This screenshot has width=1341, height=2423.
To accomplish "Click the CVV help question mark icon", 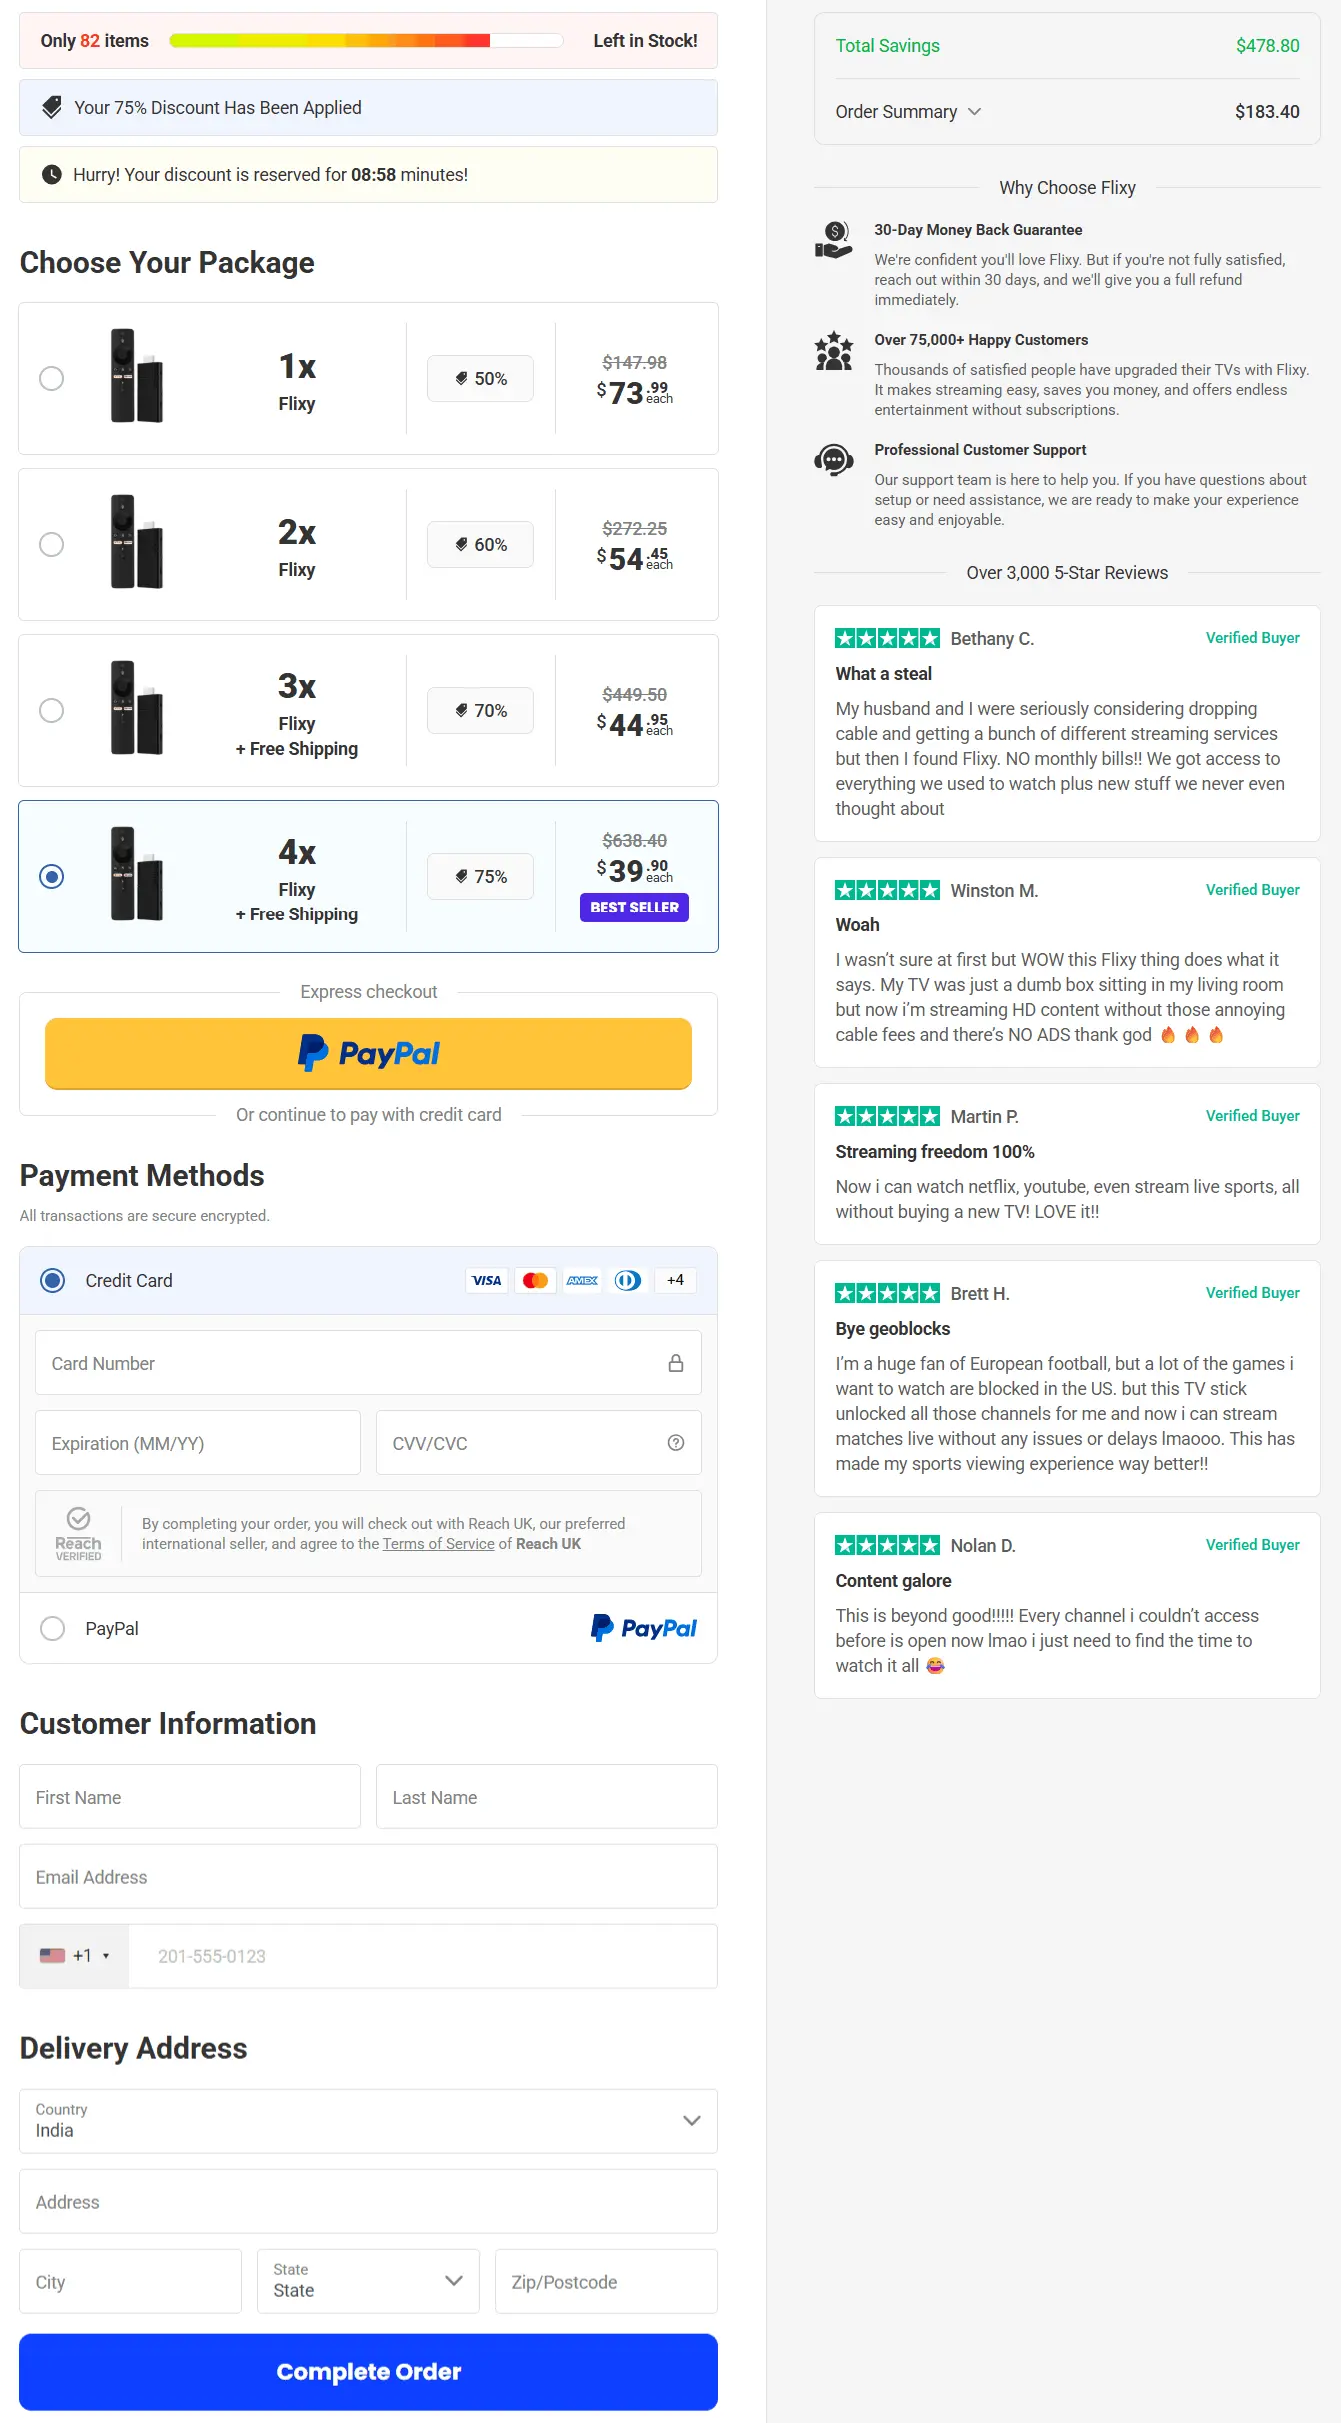I will pos(676,1442).
